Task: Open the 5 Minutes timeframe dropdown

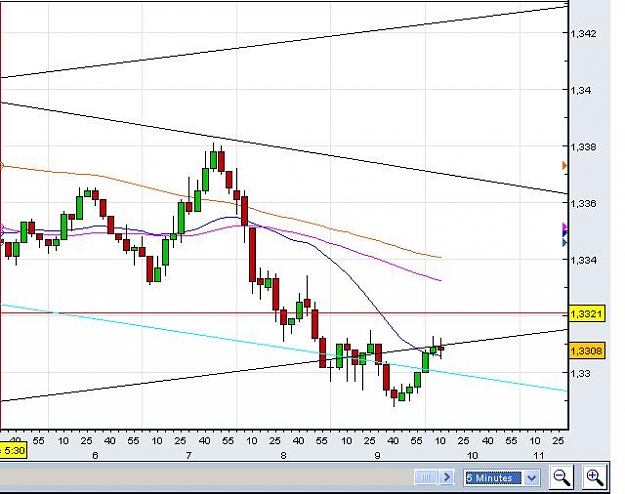Action: click(531, 477)
